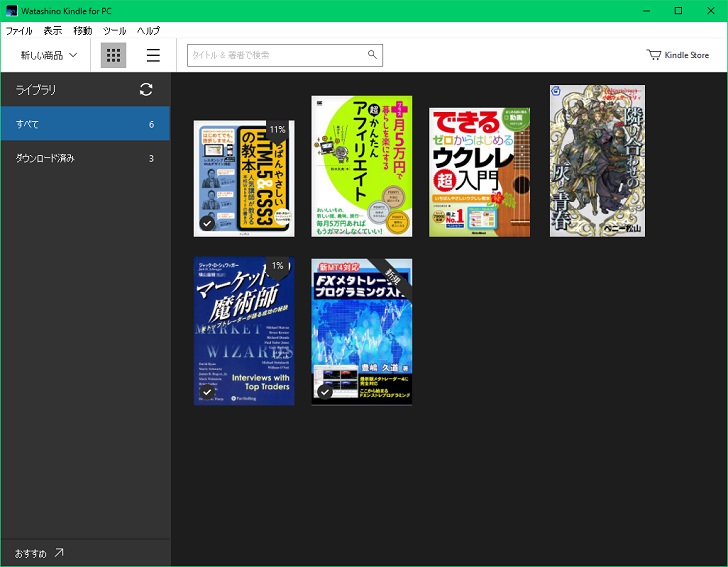Screen dimensions: 728x567
Task: Open the ウクレレ超入門 book
Action: [480, 172]
